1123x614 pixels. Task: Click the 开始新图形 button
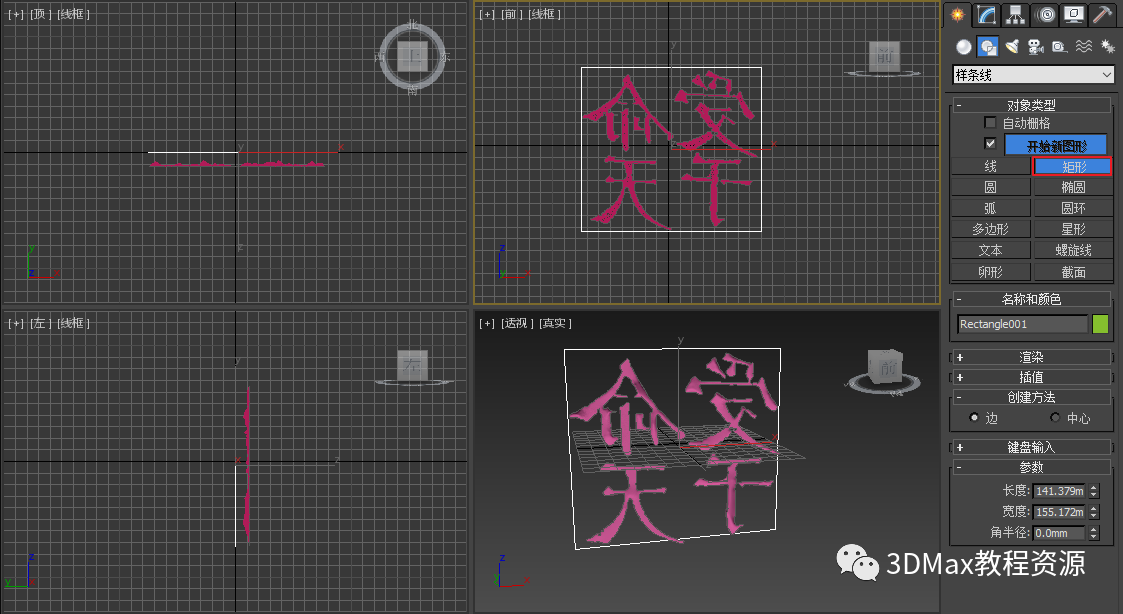(1056, 145)
